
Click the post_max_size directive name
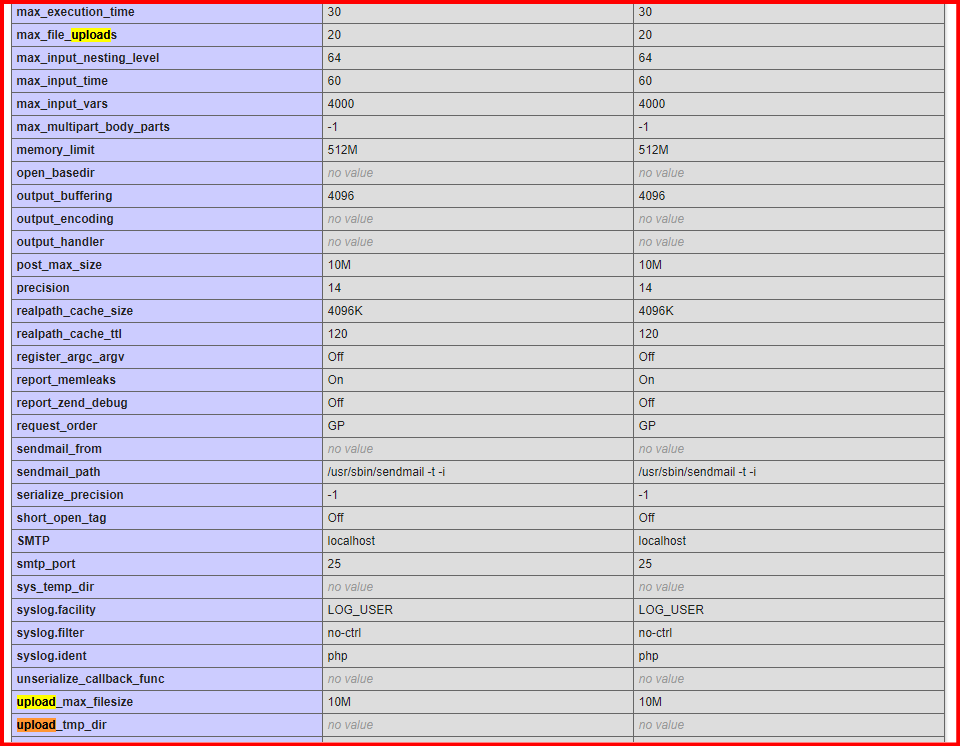[59, 265]
